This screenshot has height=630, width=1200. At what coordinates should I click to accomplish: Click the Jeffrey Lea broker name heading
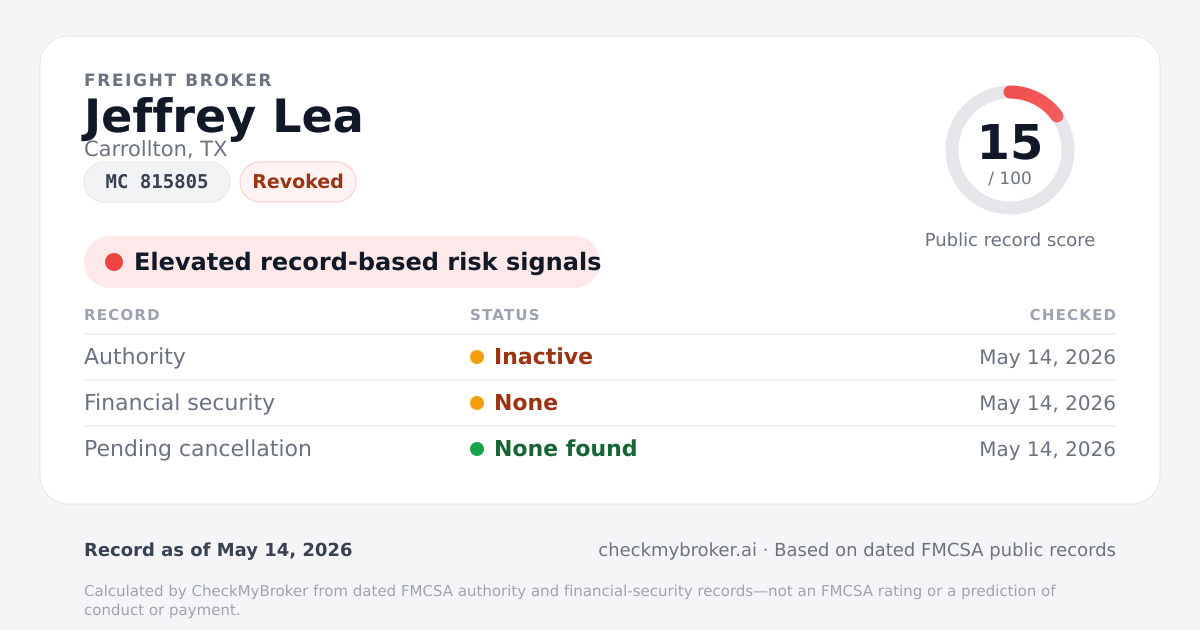coord(223,117)
